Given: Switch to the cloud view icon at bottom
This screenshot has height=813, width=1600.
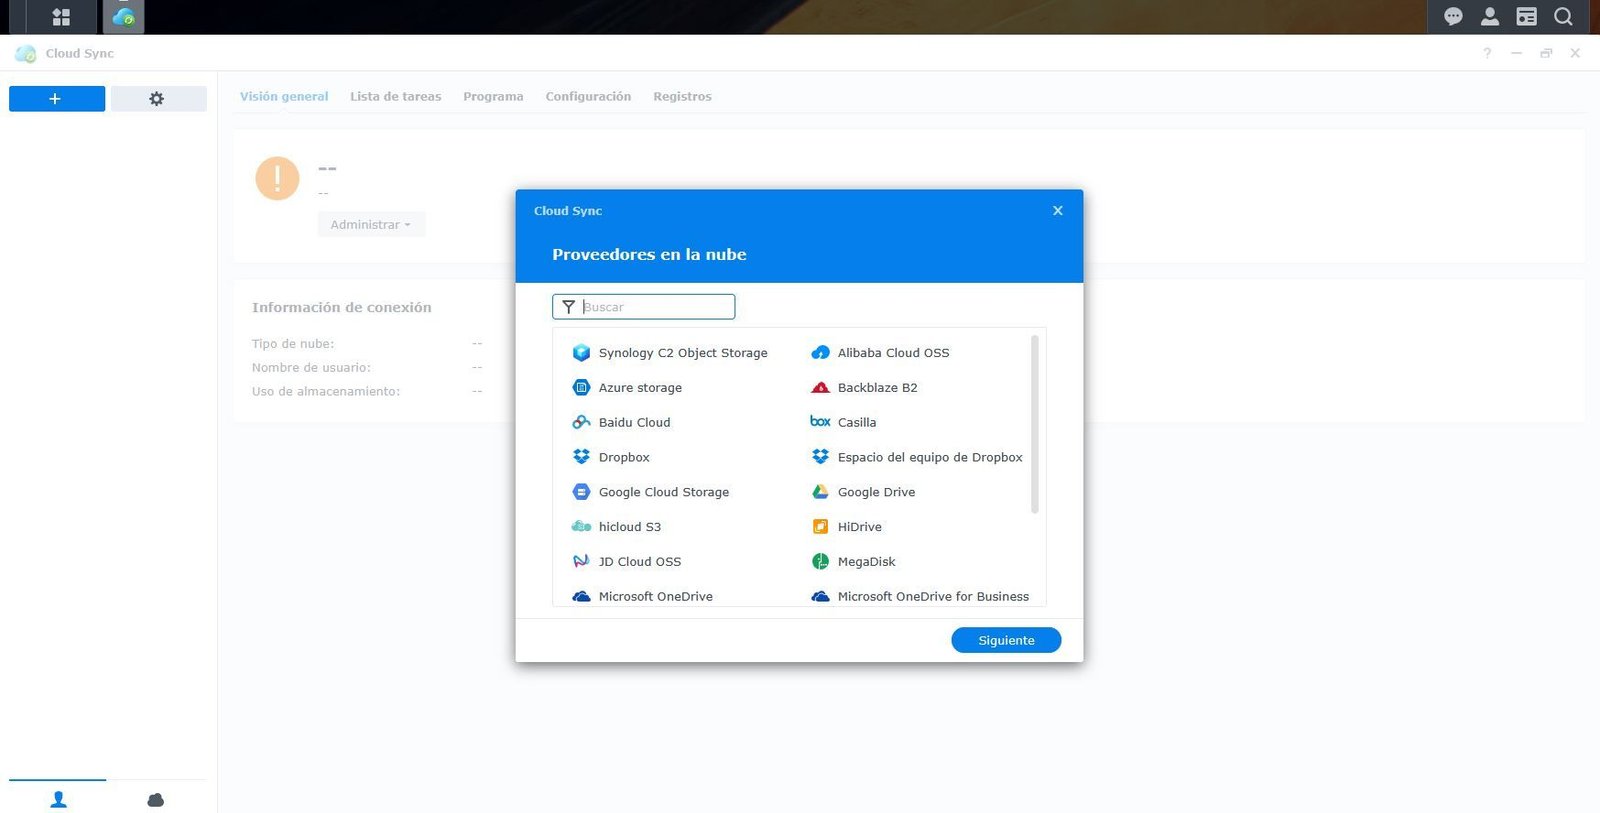Looking at the screenshot, I should (x=156, y=799).
